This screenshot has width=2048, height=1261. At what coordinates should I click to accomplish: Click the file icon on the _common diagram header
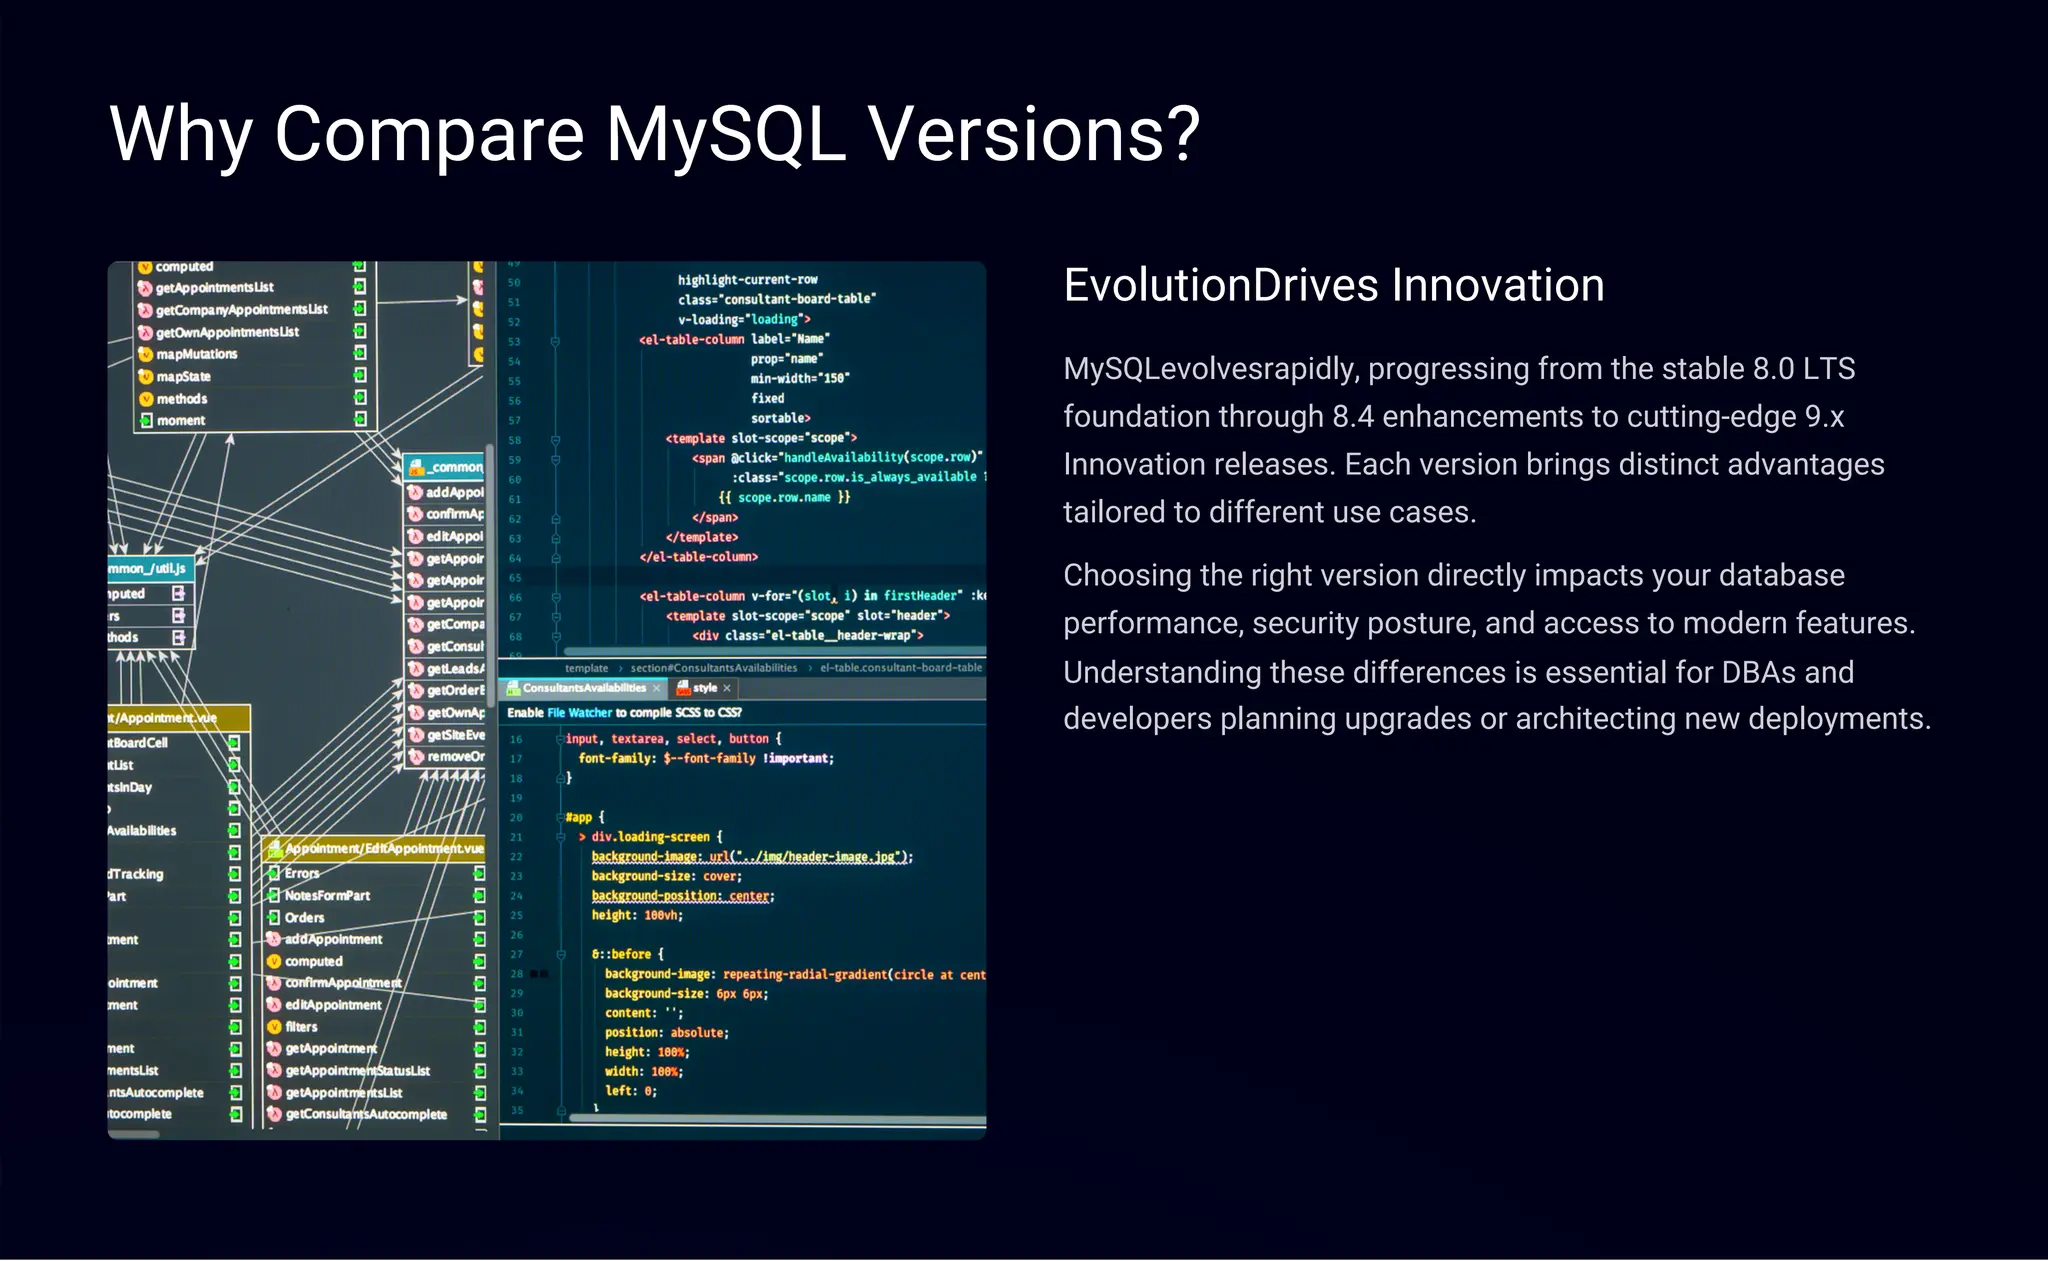click(x=417, y=467)
